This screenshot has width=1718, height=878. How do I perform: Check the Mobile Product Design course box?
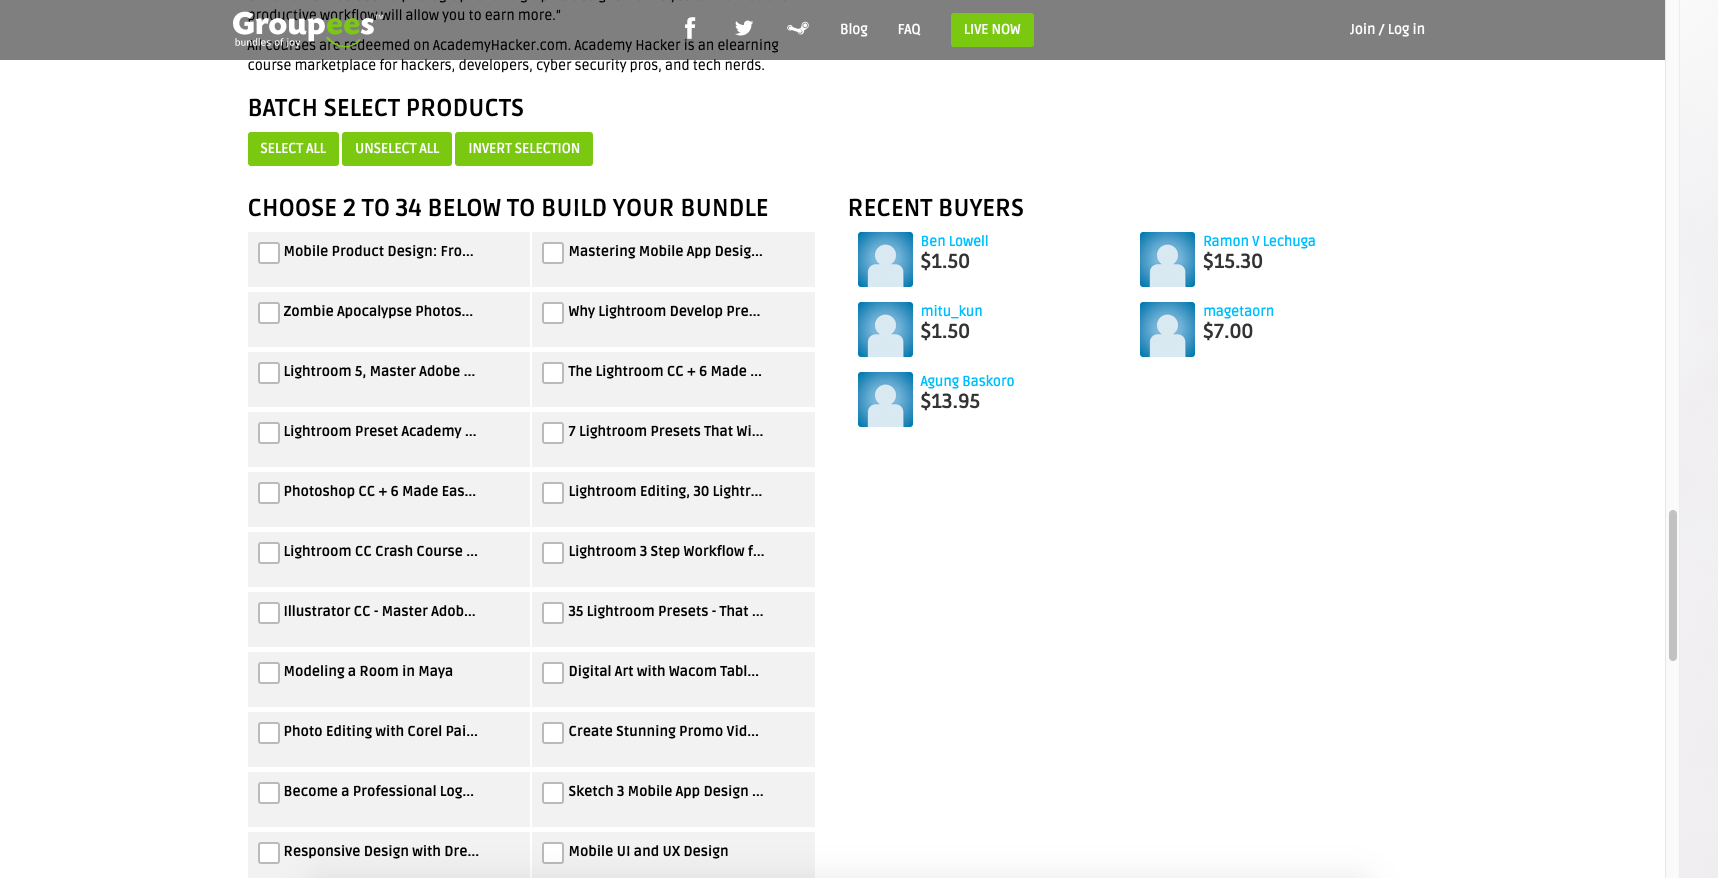pyautogui.click(x=269, y=253)
